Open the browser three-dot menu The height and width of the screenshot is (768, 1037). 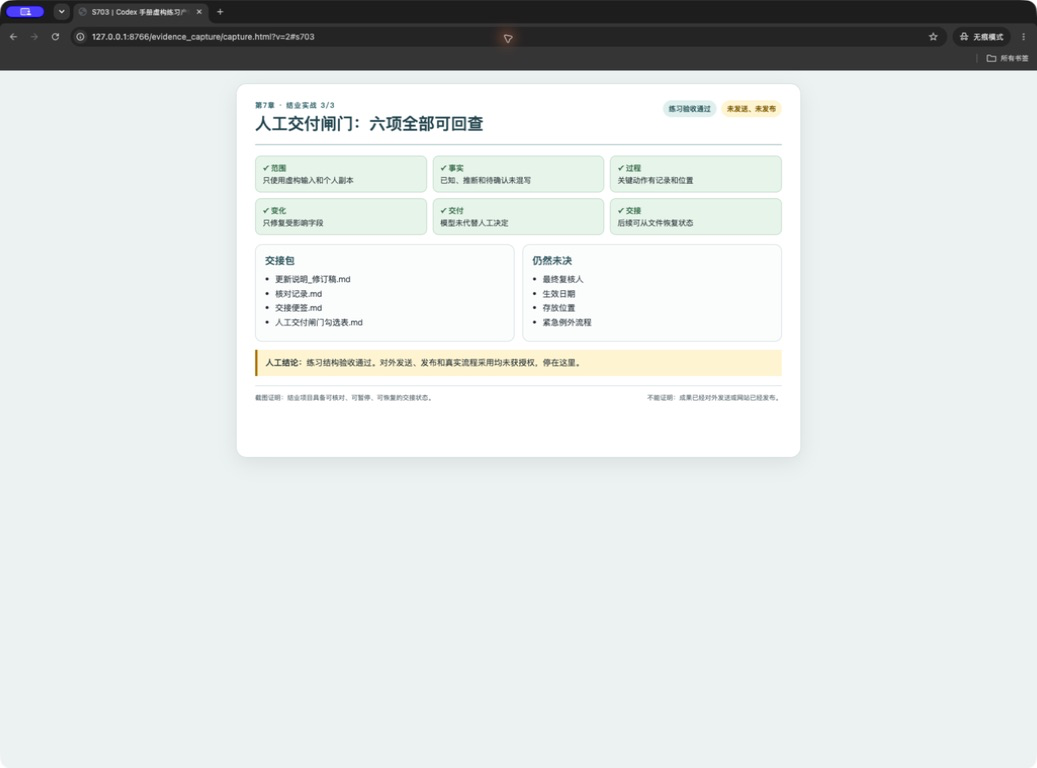point(1024,37)
